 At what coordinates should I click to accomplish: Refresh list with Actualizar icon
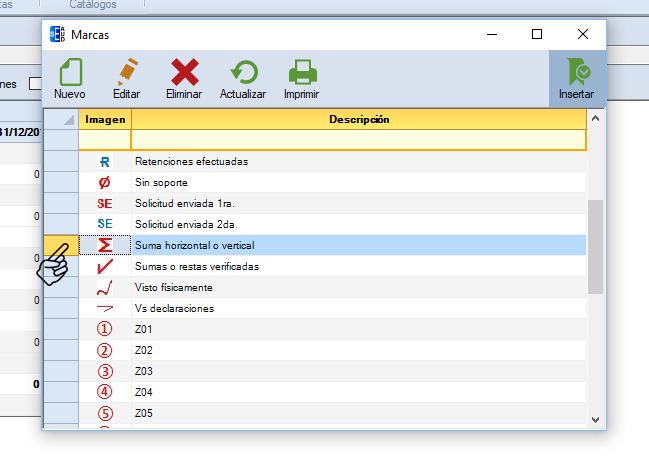242,72
